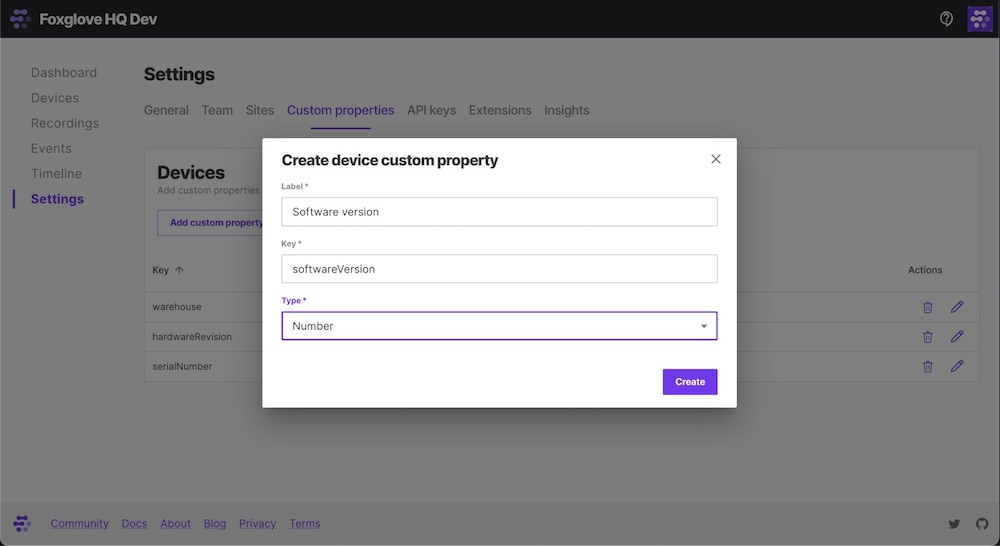Edit the serialNumber property

point(957,367)
